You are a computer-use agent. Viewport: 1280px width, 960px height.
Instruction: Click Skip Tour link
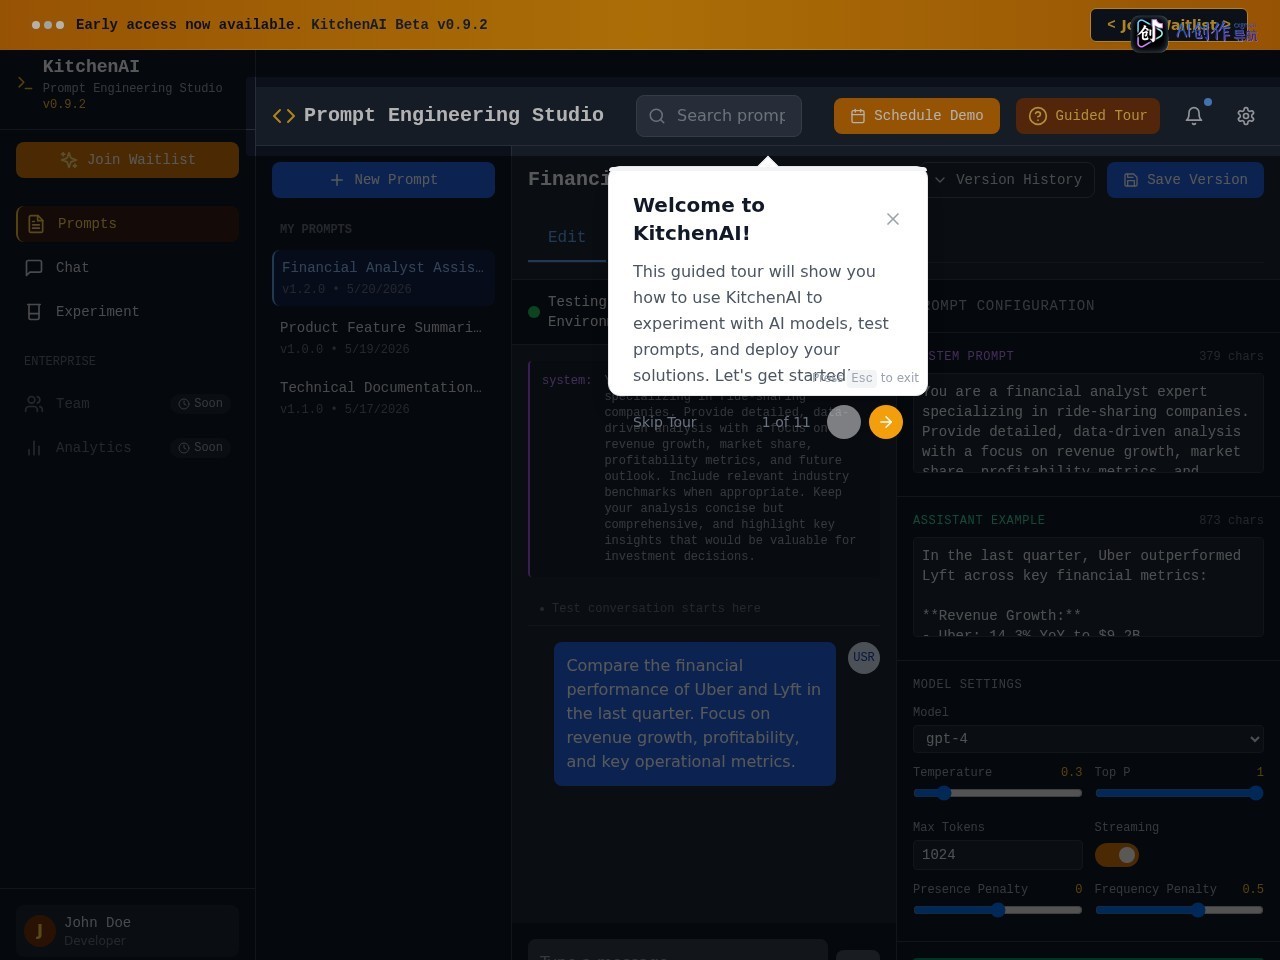click(x=665, y=422)
